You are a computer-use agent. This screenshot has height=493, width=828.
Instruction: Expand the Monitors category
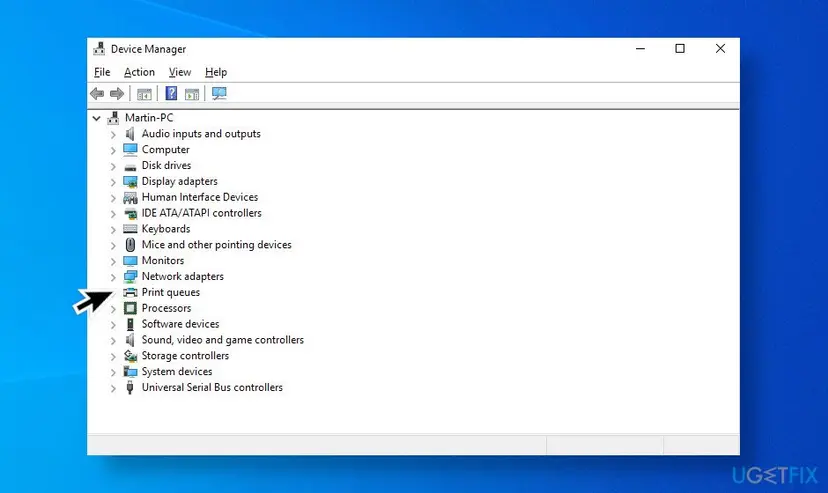pos(113,261)
